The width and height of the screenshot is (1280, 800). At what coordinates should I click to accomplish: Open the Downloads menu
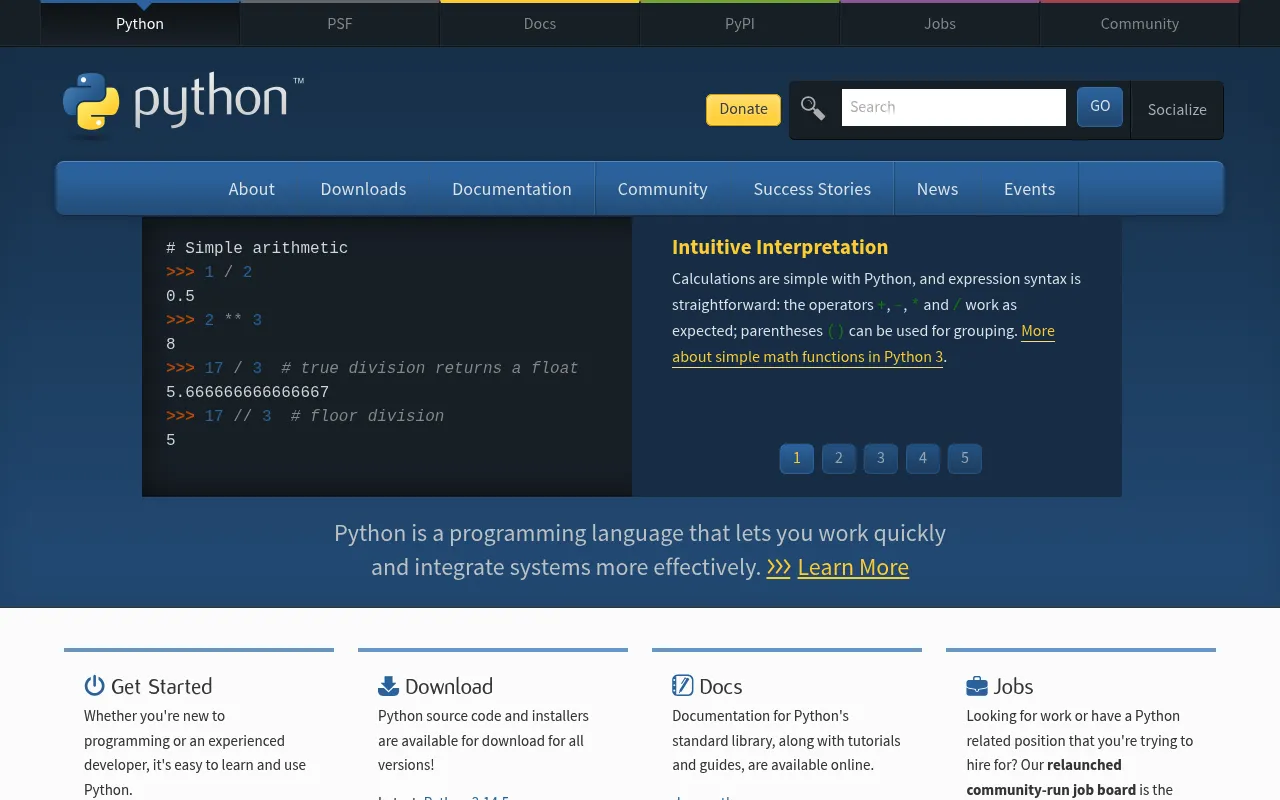click(x=363, y=189)
